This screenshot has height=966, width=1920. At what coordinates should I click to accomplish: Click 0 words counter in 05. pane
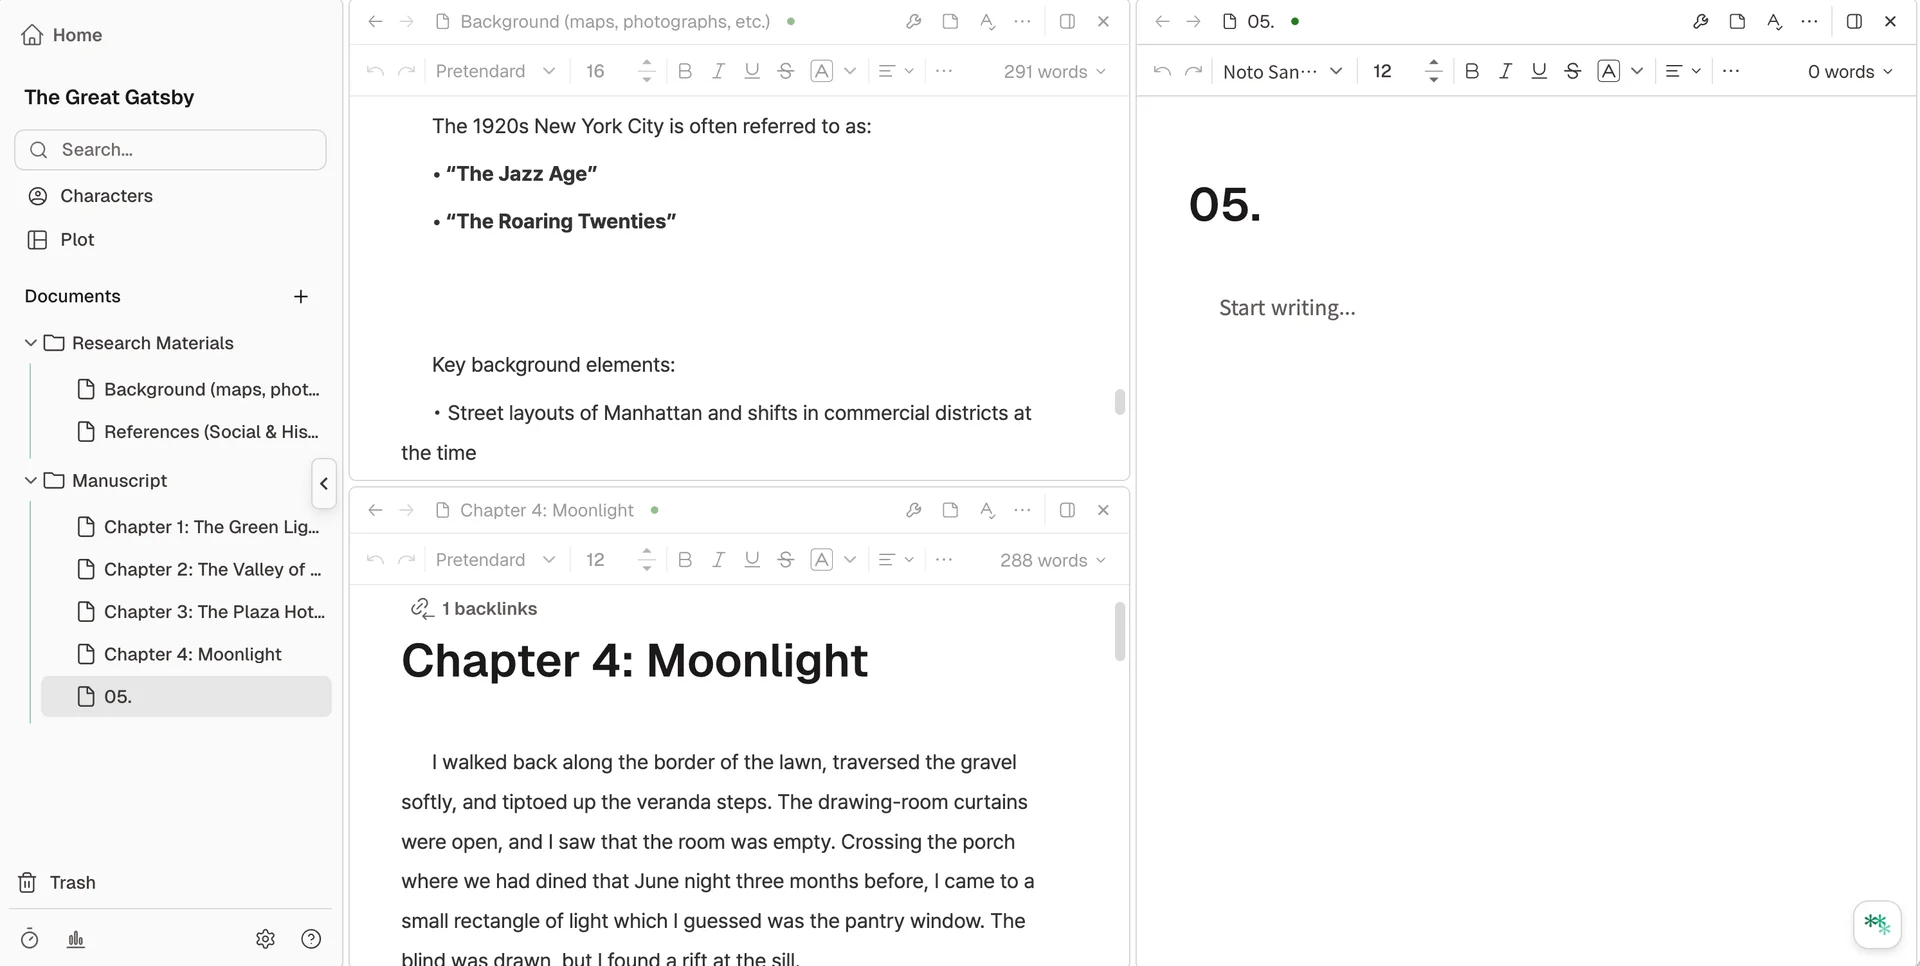point(1850,71)
